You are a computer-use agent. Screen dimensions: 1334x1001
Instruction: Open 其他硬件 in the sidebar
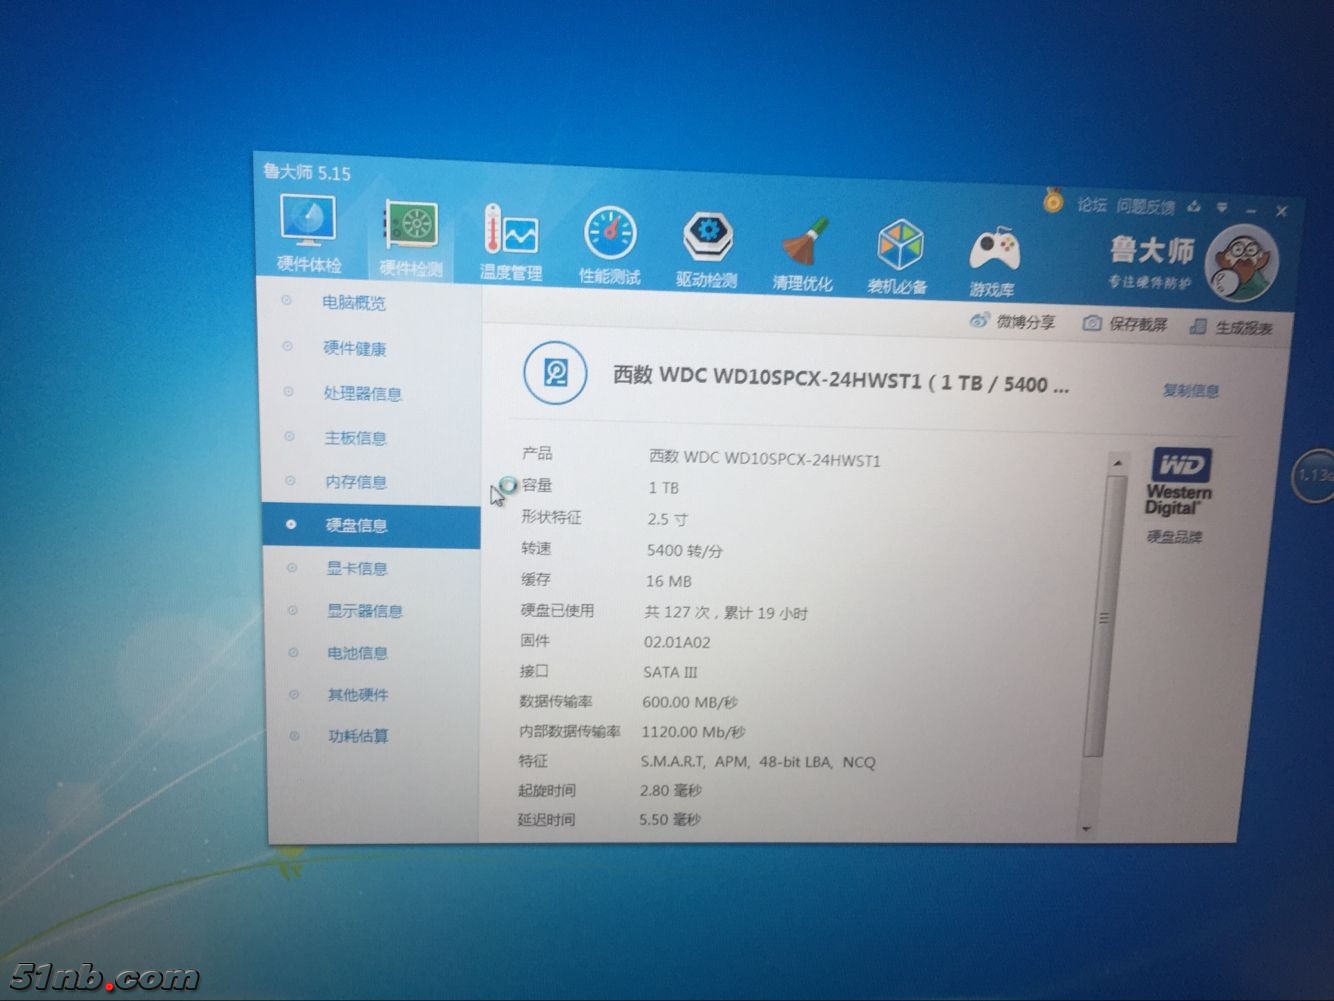pos(358,694)
